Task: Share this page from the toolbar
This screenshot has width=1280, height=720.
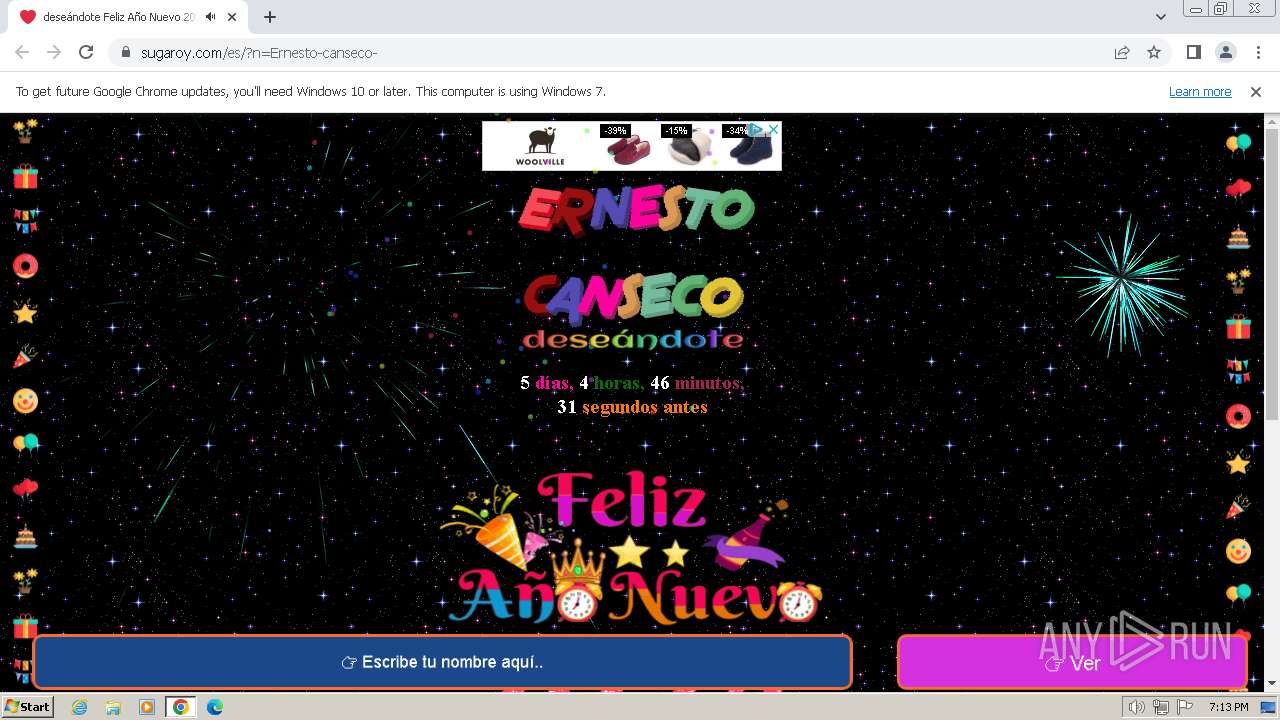Action: click(1122, 52)
